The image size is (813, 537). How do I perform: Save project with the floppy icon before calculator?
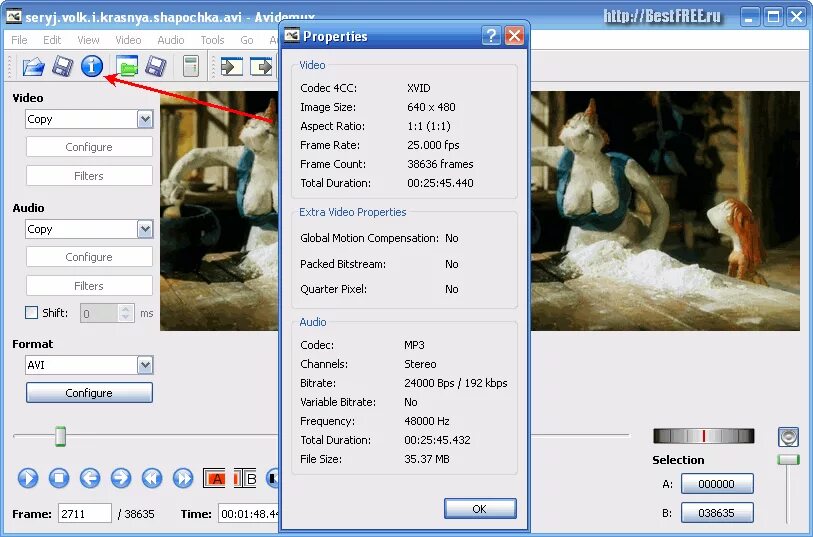click(x=156, y=66)
